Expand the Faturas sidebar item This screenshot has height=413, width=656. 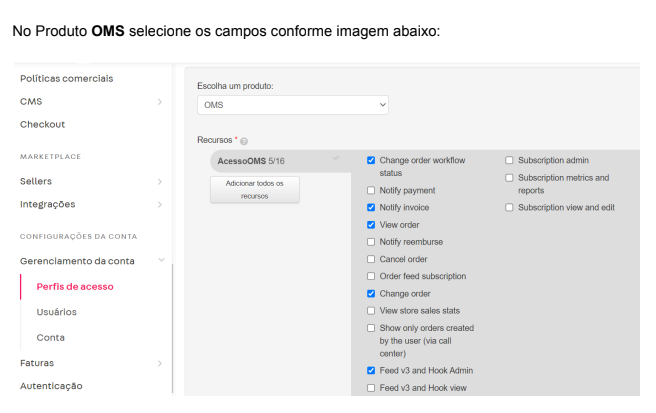pyautogui.click(x=159, y=363)
